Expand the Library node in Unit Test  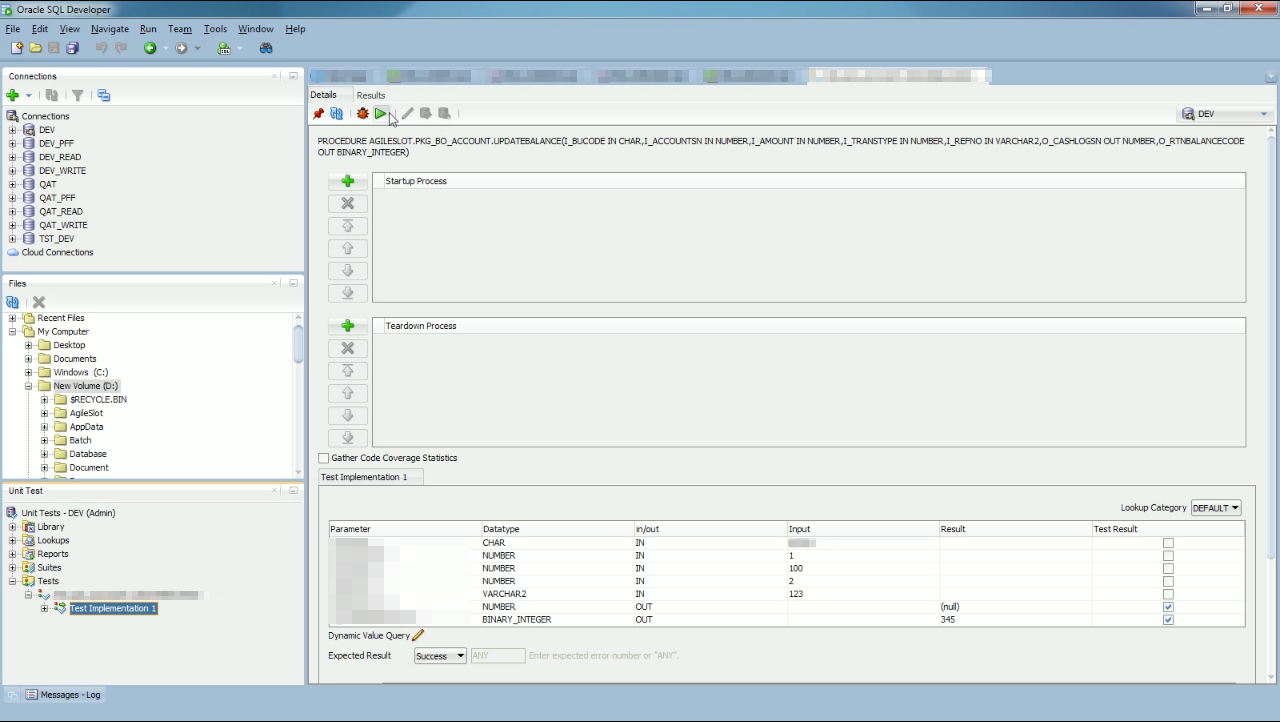(x=13, y=527)
